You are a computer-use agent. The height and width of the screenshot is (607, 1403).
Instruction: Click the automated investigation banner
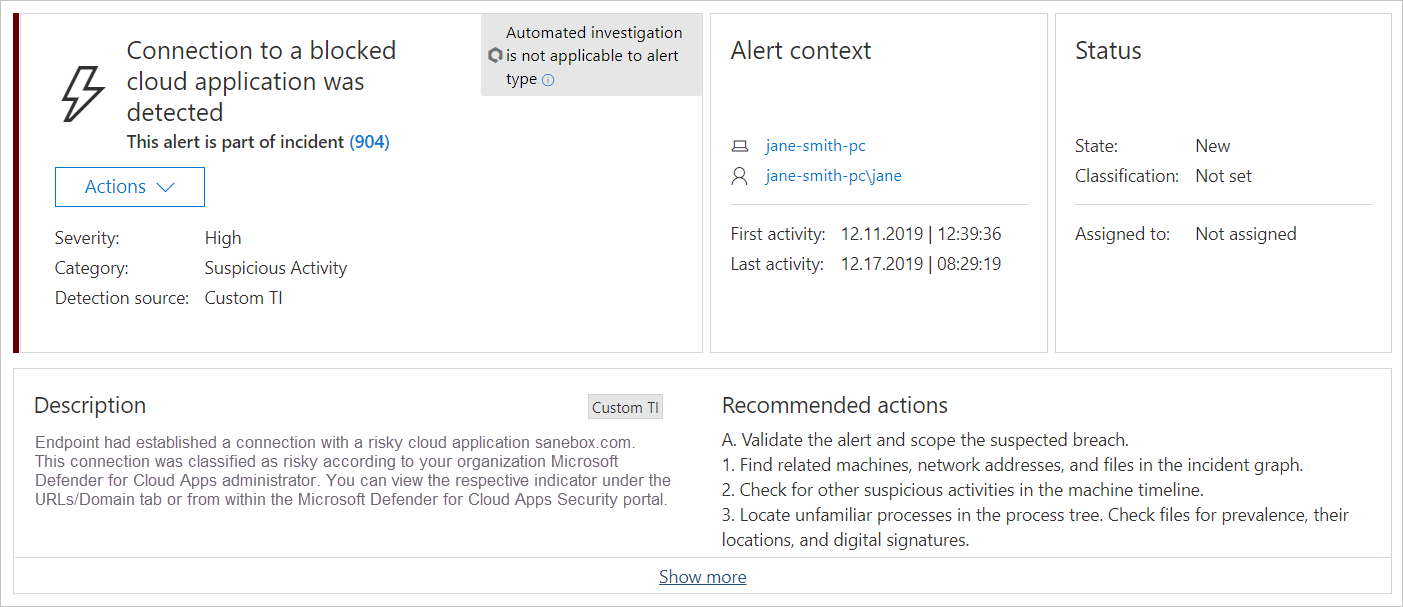coord(592,55)
